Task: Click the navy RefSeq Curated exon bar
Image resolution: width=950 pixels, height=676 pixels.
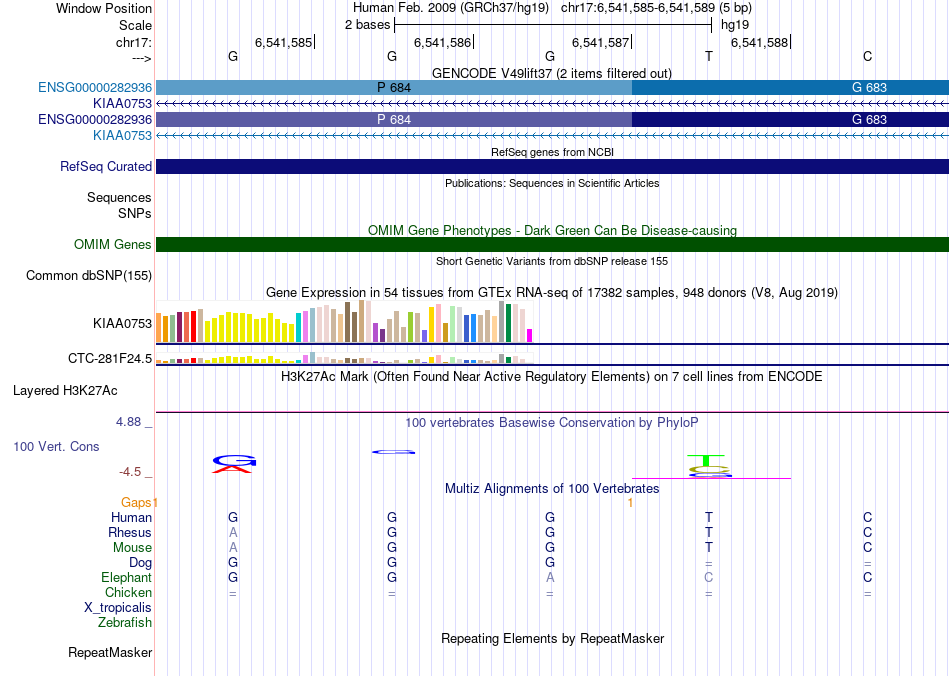Action: click(x=553, y=167)
